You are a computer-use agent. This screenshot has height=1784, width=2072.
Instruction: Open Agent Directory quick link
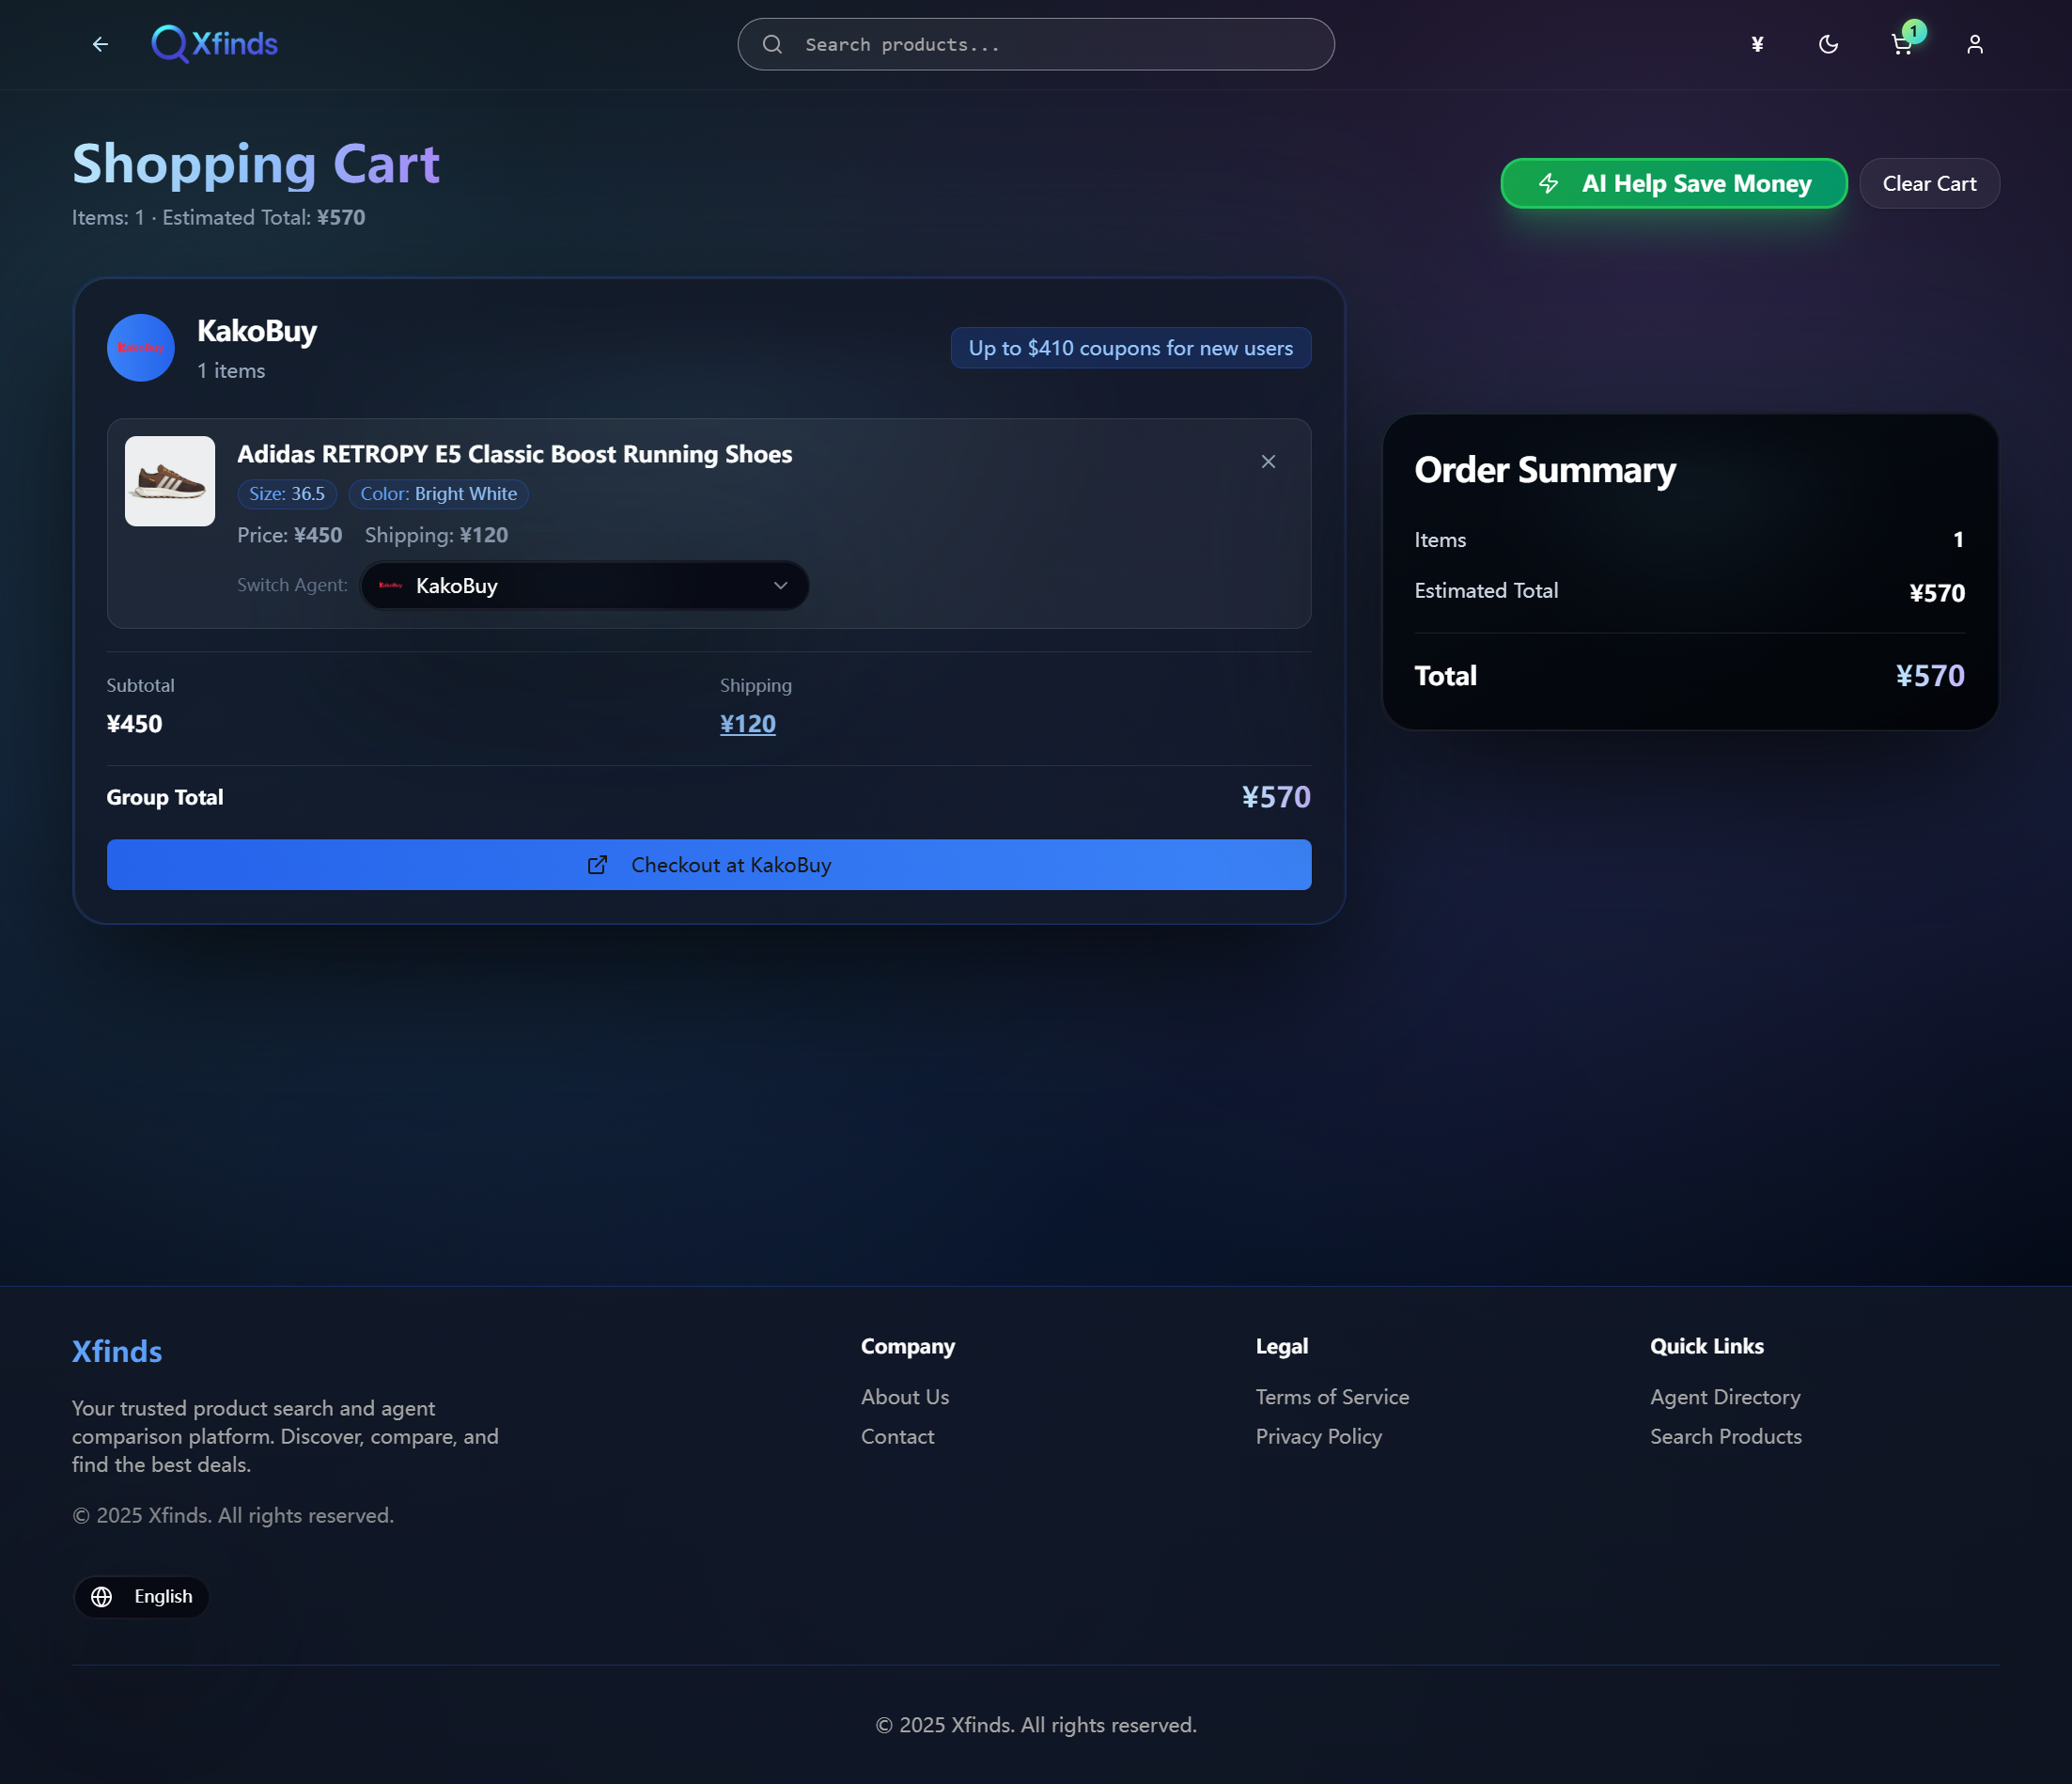pyautogui.click(x=1725, y=1397)
